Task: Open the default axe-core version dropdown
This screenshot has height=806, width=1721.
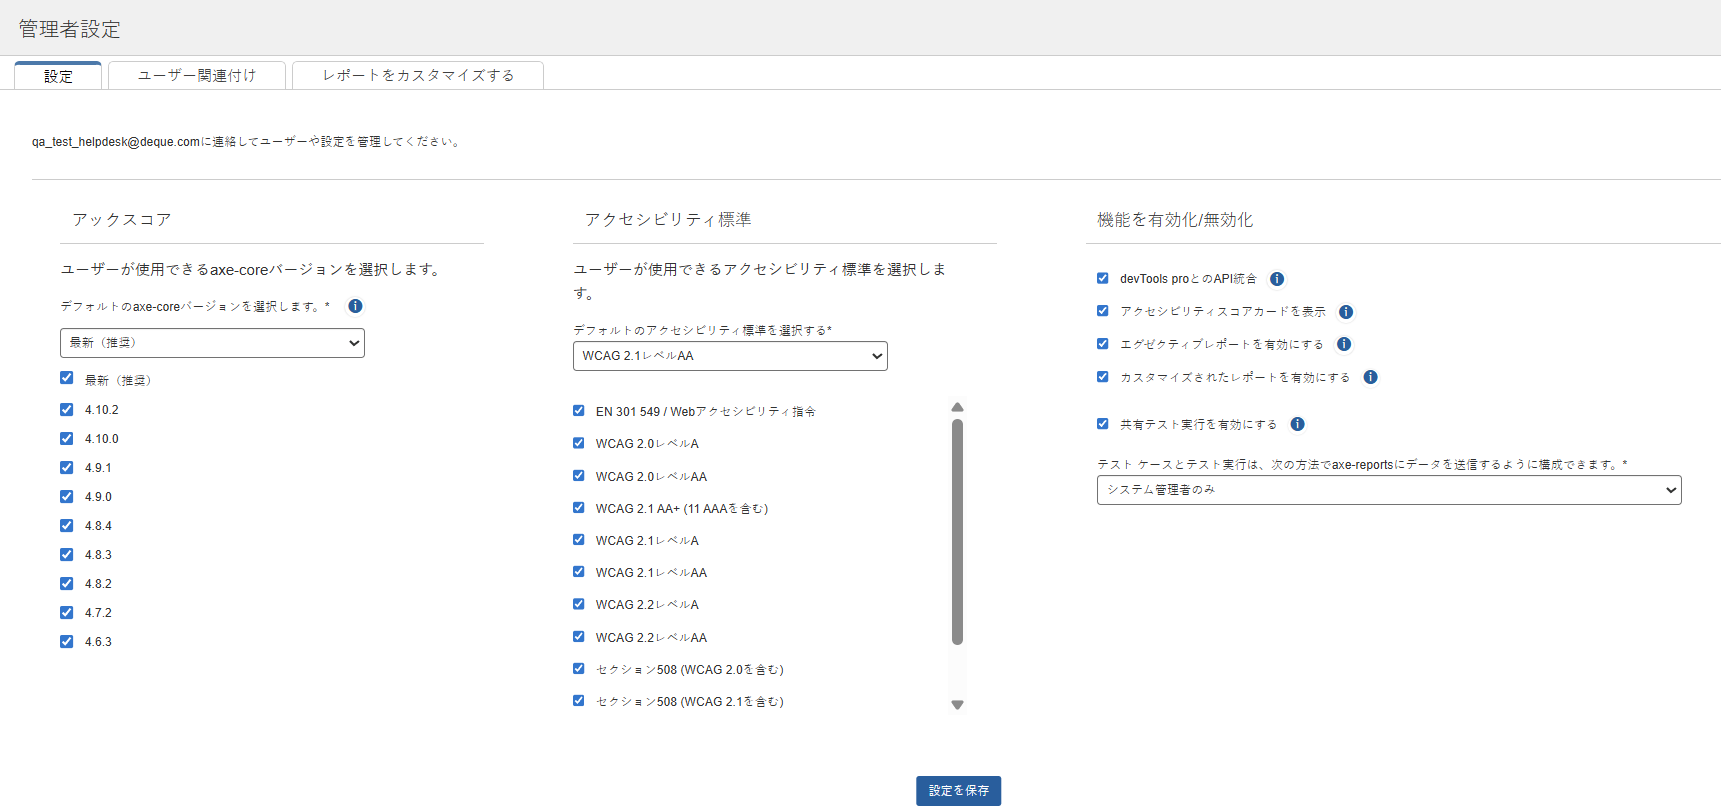Action: tap(212, 343)
